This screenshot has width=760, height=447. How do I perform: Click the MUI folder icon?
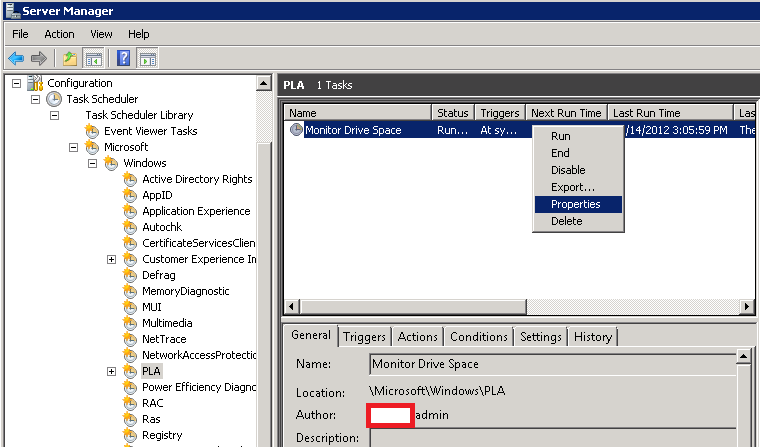click(130, 307)
